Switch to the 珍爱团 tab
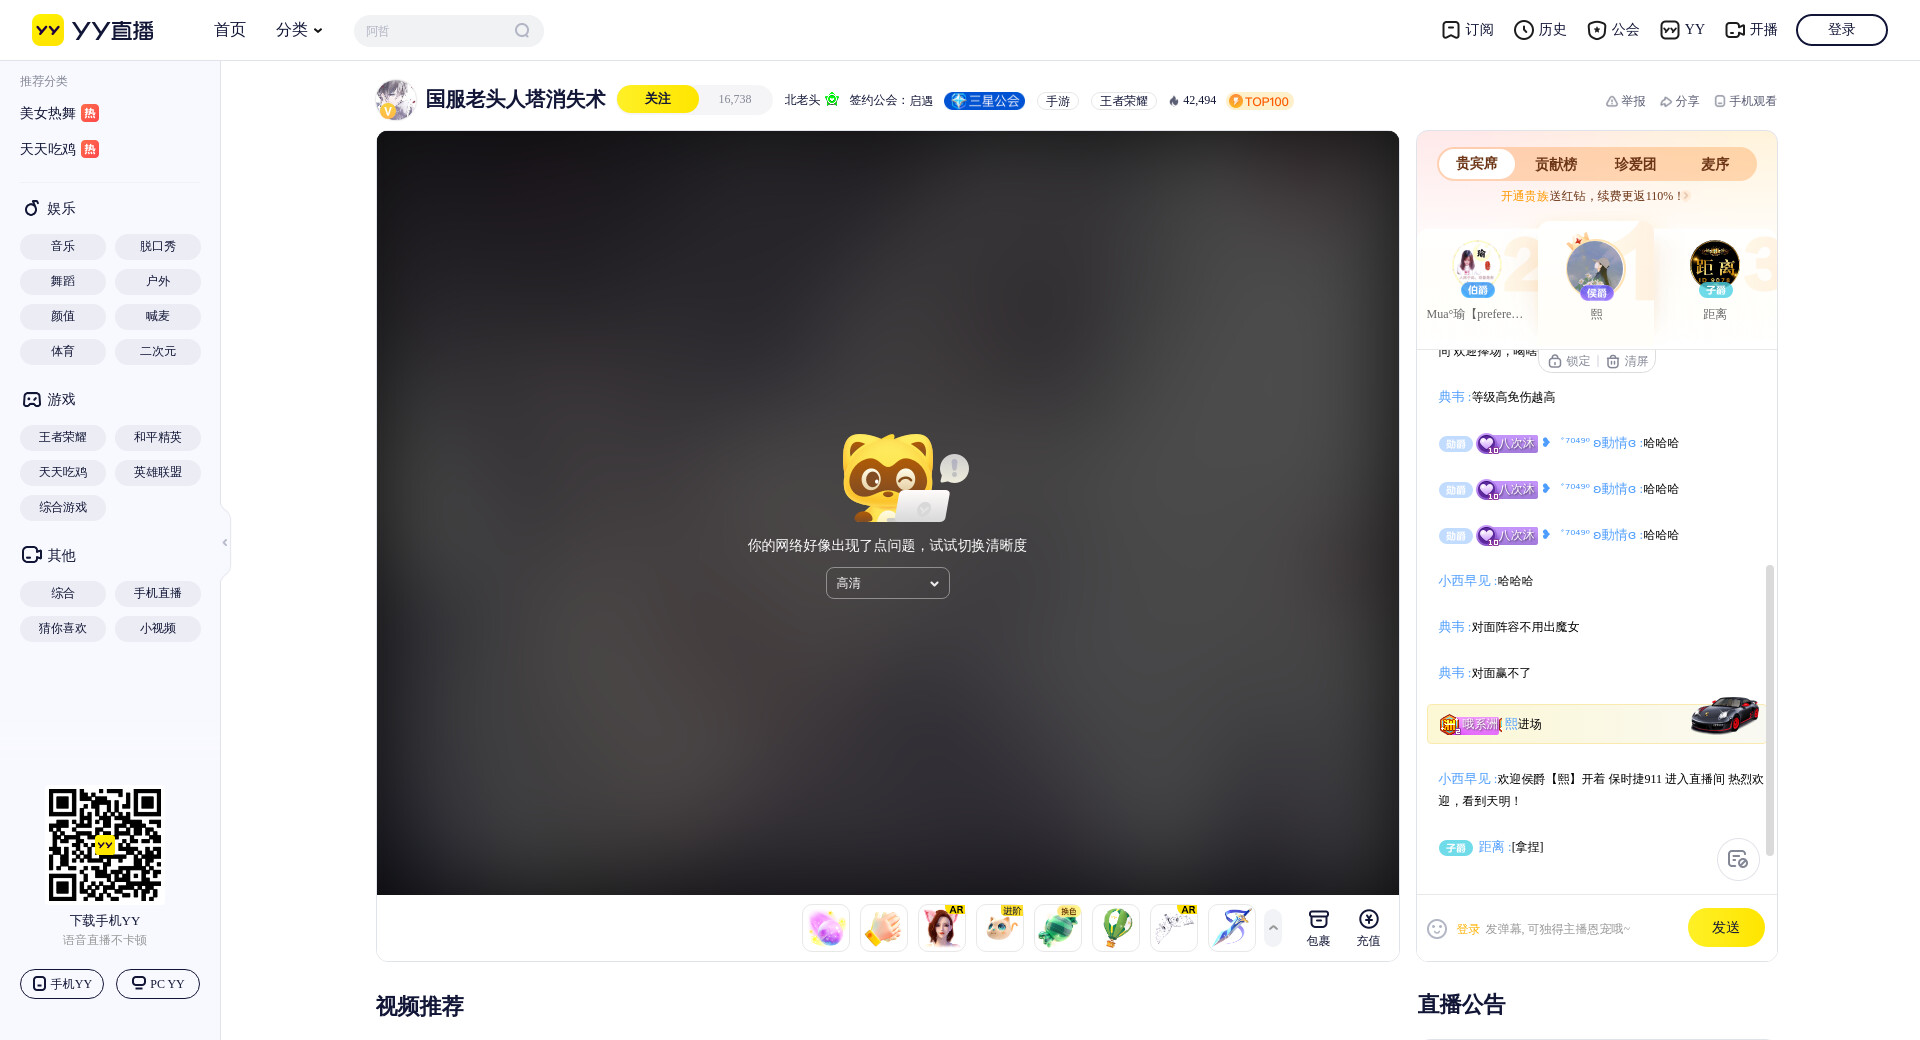Image resolution: width=1920 pixels, height=1040 pixels. coord(1635,164)
